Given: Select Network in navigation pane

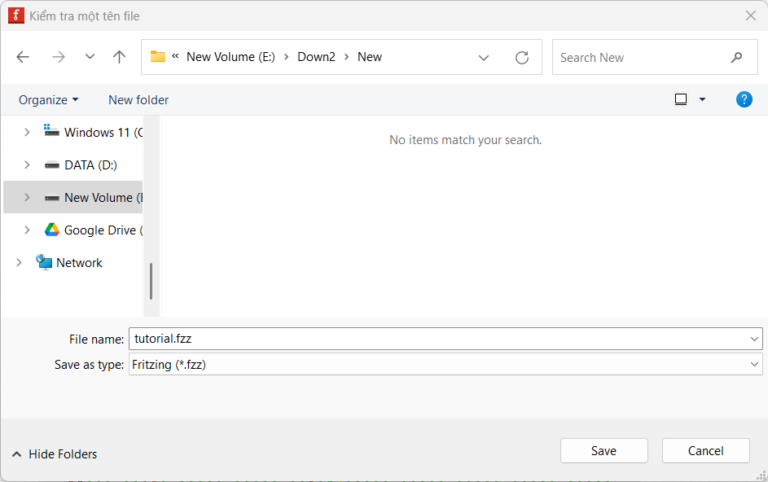Looking at the screenshot, I should pyautogui.click(x=69, y=263).
